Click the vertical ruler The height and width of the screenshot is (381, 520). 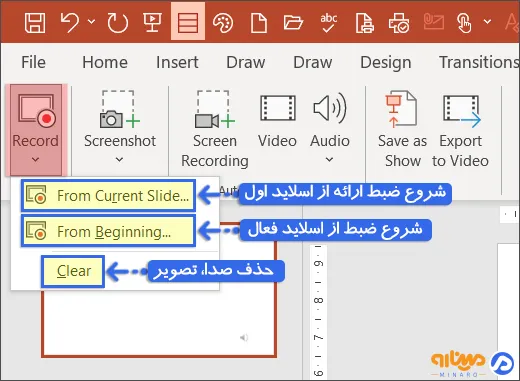318,312
